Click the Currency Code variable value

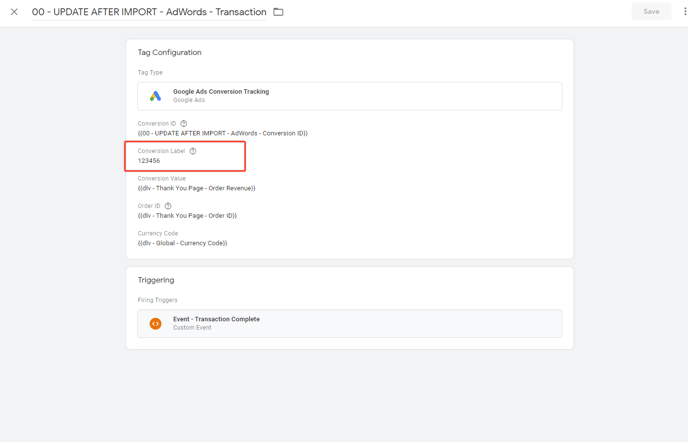[x=183, y=243]
